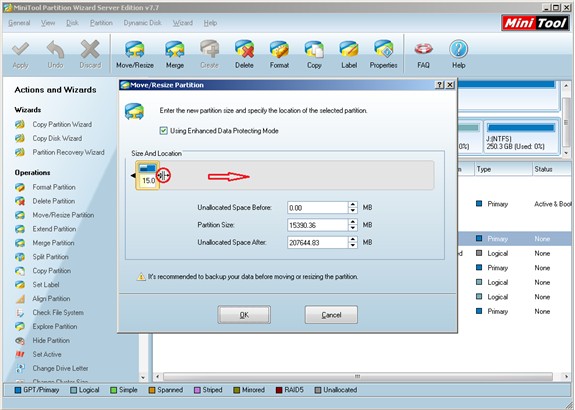This screenshot has width=575, height=410.
Task: Increase Unallocated Space After with up arrow
Action: 352,239
